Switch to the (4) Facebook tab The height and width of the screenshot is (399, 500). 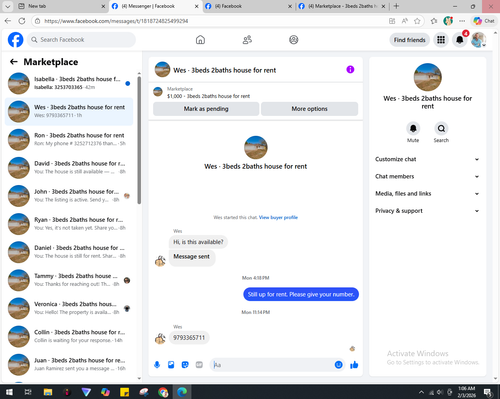247,6
